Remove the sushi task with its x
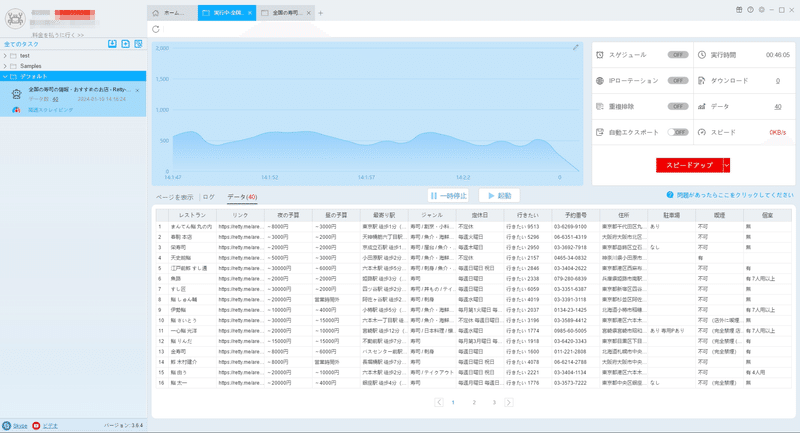The height and width of the screenshot is (433, 800). 137,90
